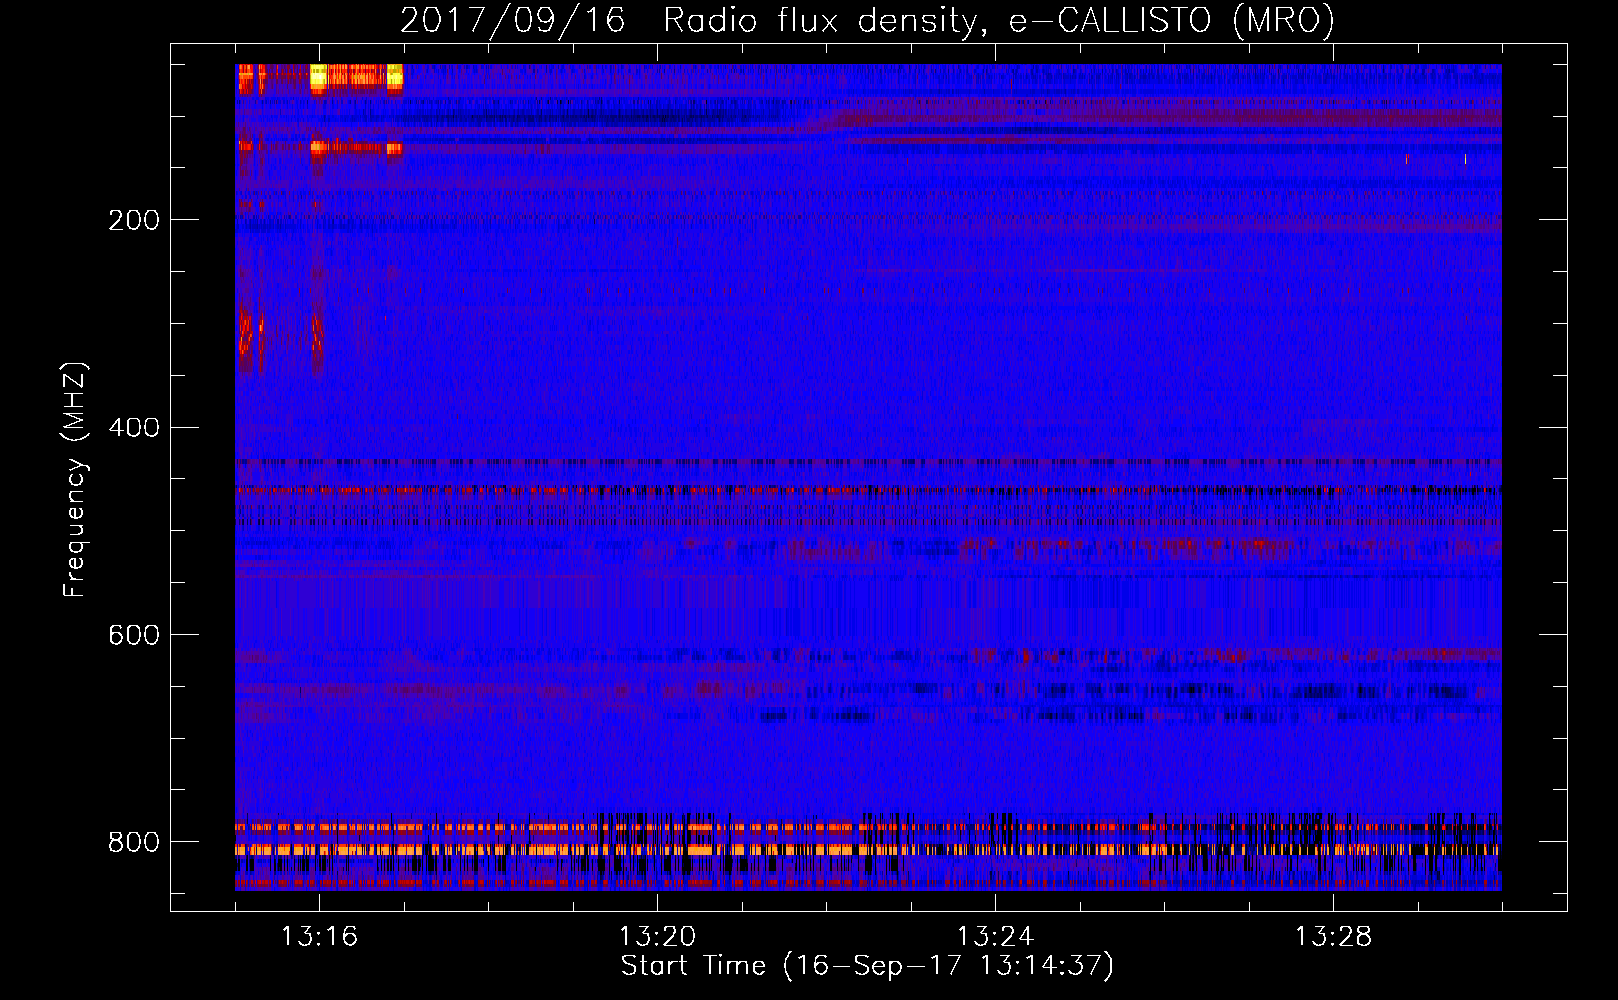The image size is (1618, 1000).
Task: Click the 400 frequency tick label
Action: tap(133, 428)
